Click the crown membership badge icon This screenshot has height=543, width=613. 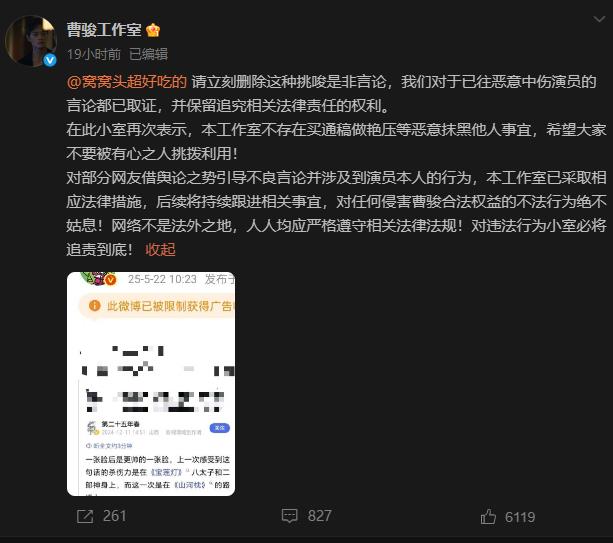pos(153,30)
